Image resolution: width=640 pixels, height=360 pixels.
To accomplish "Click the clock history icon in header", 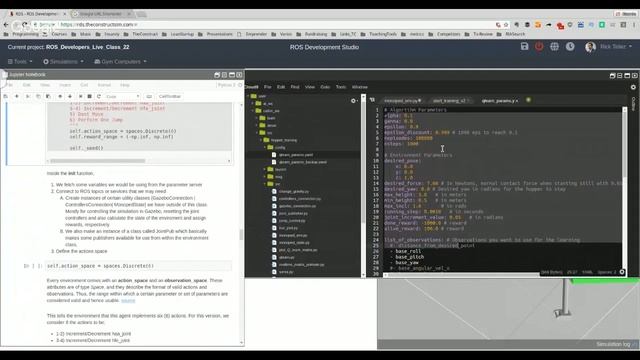I will point(570,47).
